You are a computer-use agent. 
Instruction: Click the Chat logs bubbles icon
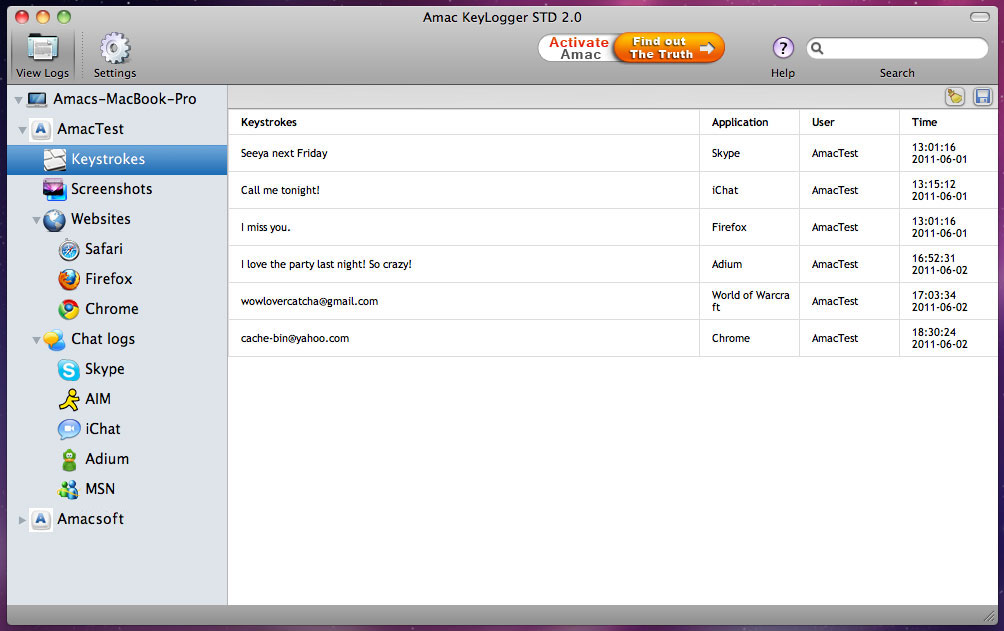pos(54,340)
